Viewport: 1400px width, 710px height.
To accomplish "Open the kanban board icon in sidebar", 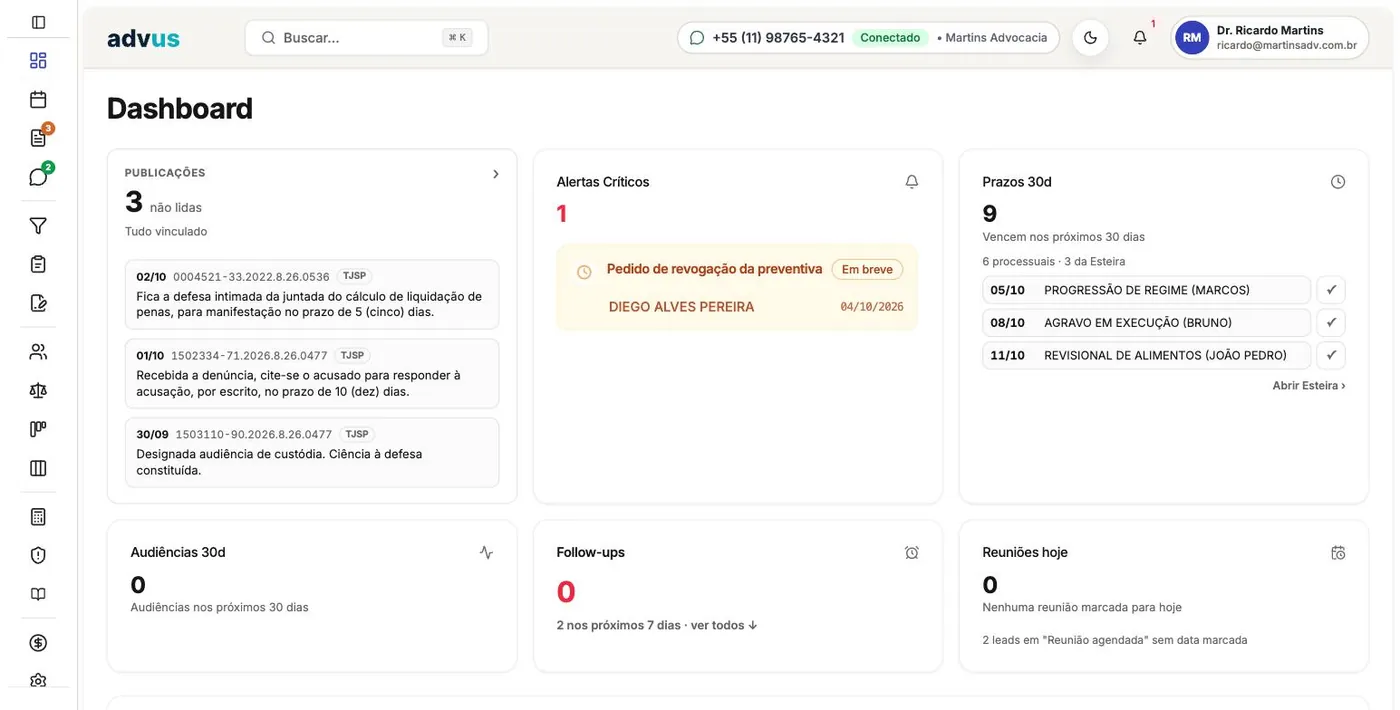I will coord(38,429).
